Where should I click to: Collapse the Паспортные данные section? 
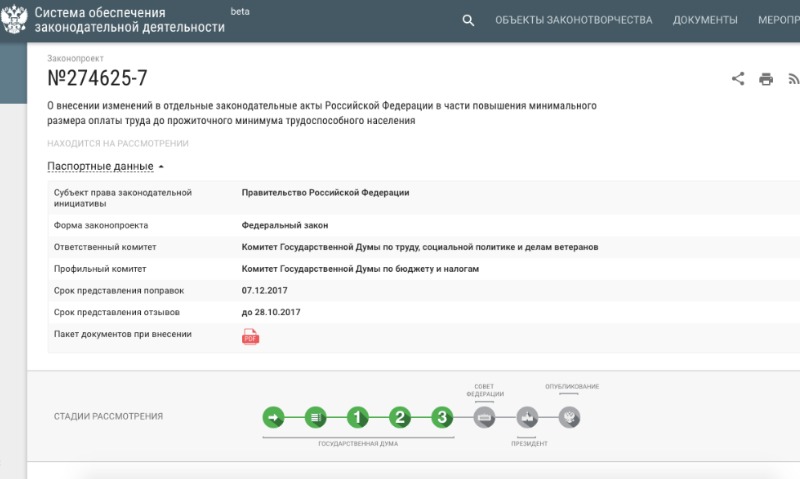click(x=105, y=166)
